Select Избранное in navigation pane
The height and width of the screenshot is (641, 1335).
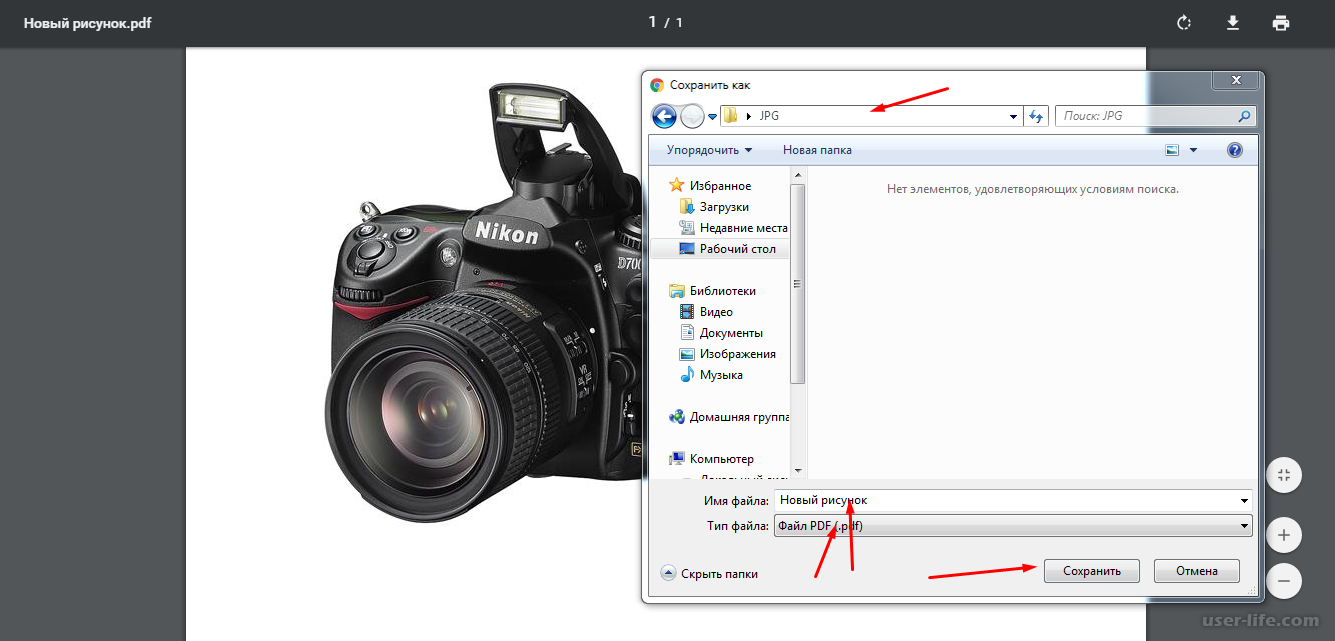pyautogui.click(x=720, y=186)
